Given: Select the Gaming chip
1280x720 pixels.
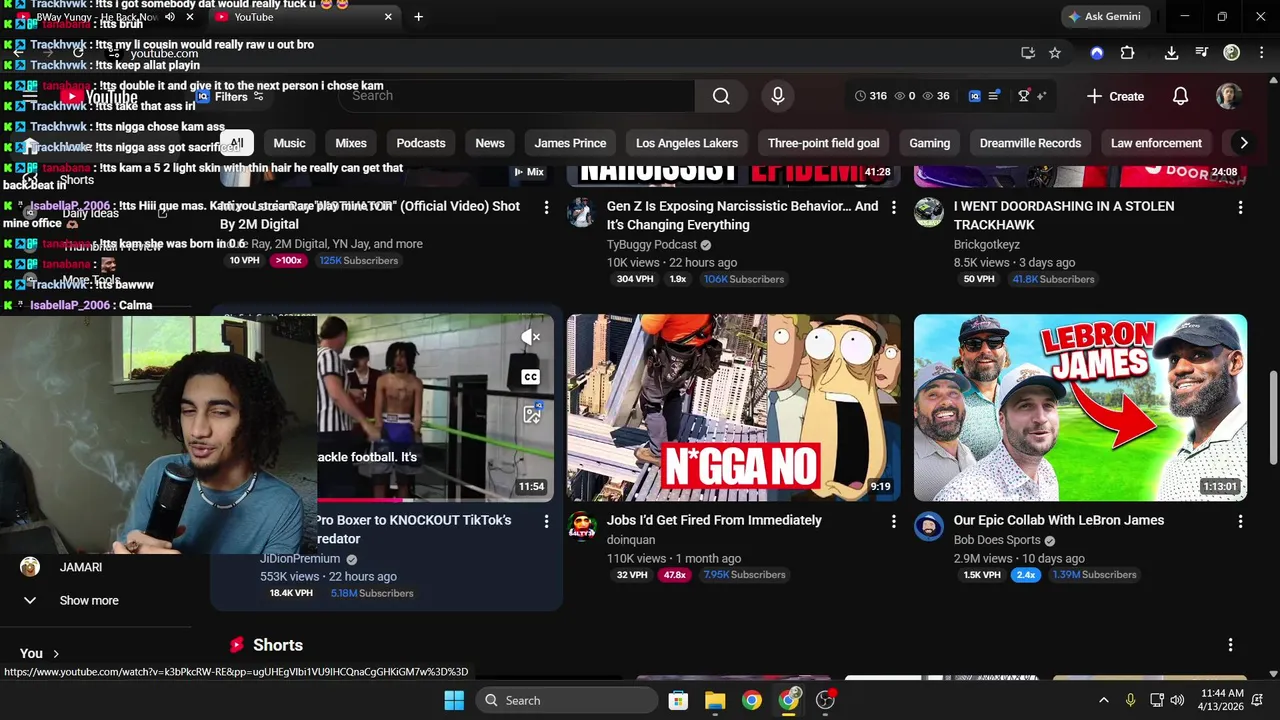Looking at the screenshot, I should click(x=930, y=143).
